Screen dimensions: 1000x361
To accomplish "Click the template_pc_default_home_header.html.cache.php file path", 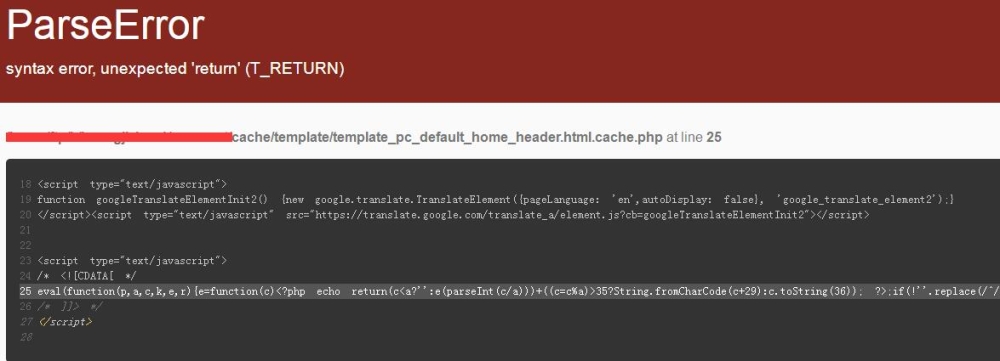I will pos(447,137).
